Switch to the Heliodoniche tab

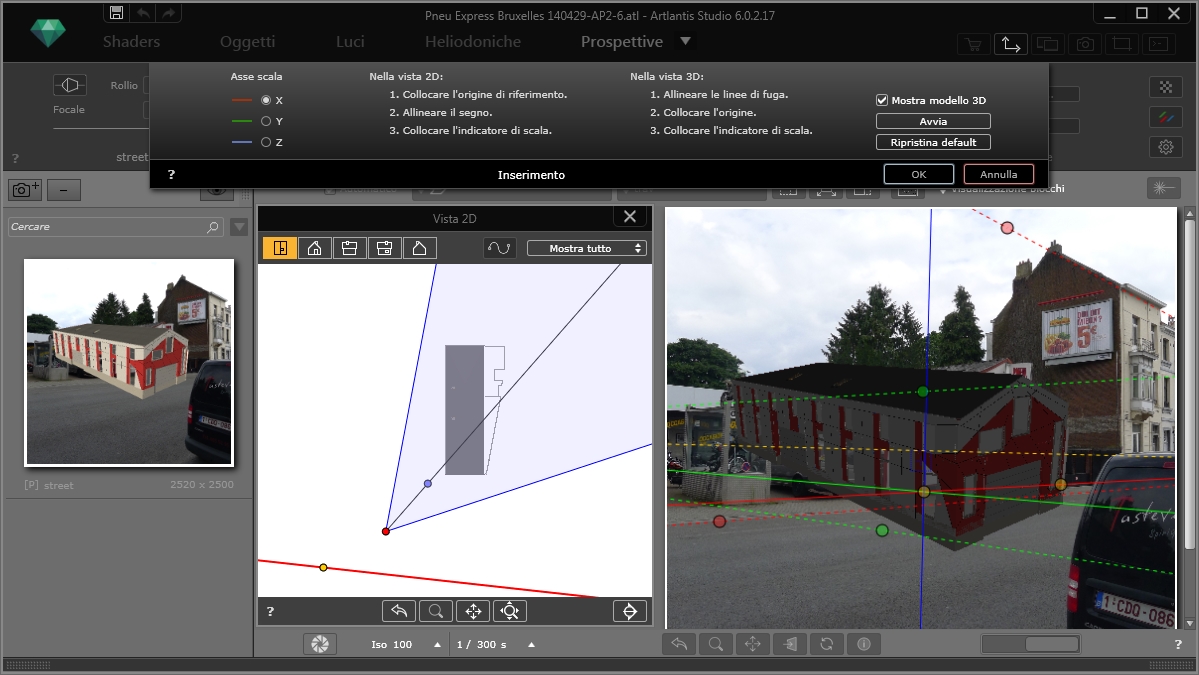[473, 41]
